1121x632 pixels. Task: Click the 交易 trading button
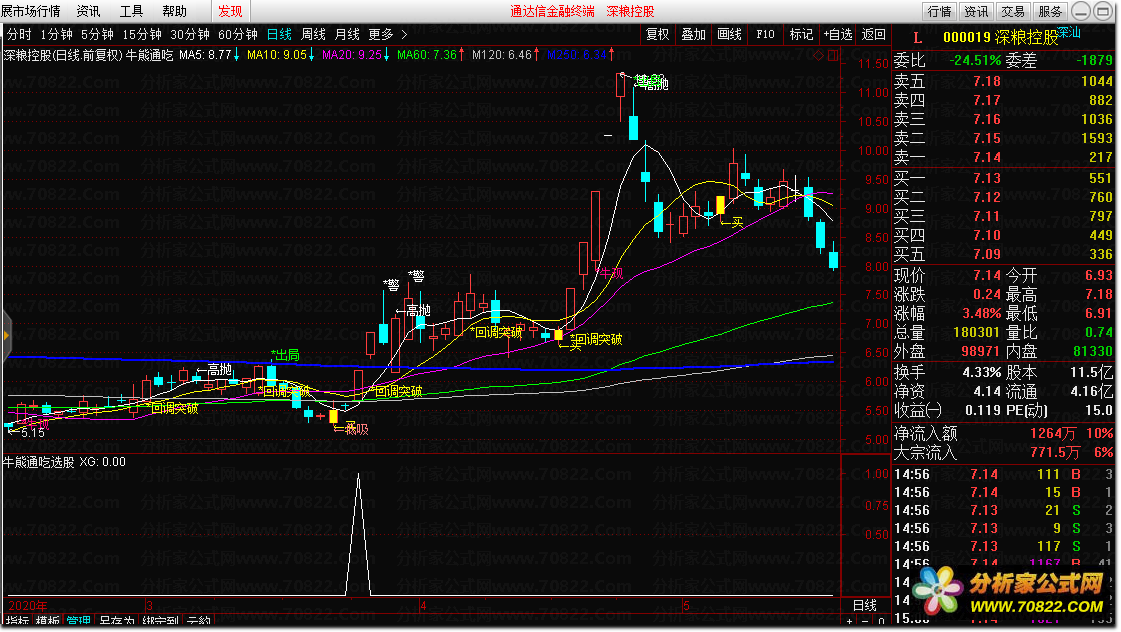[1013, 11]
